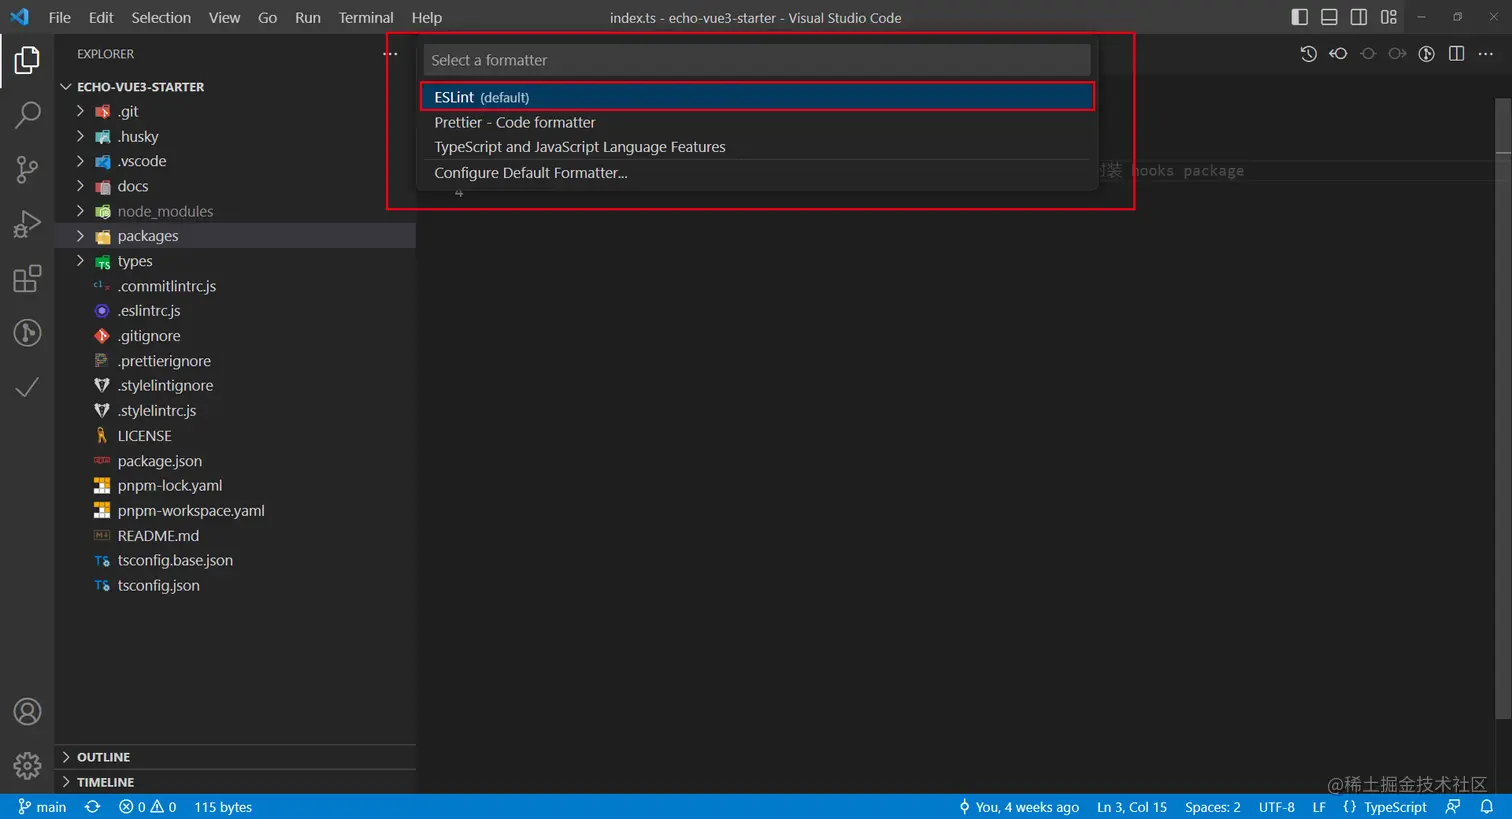Open the Terminal menu
This screenshot has height=819, width=1512.
[x=366, y=17]
